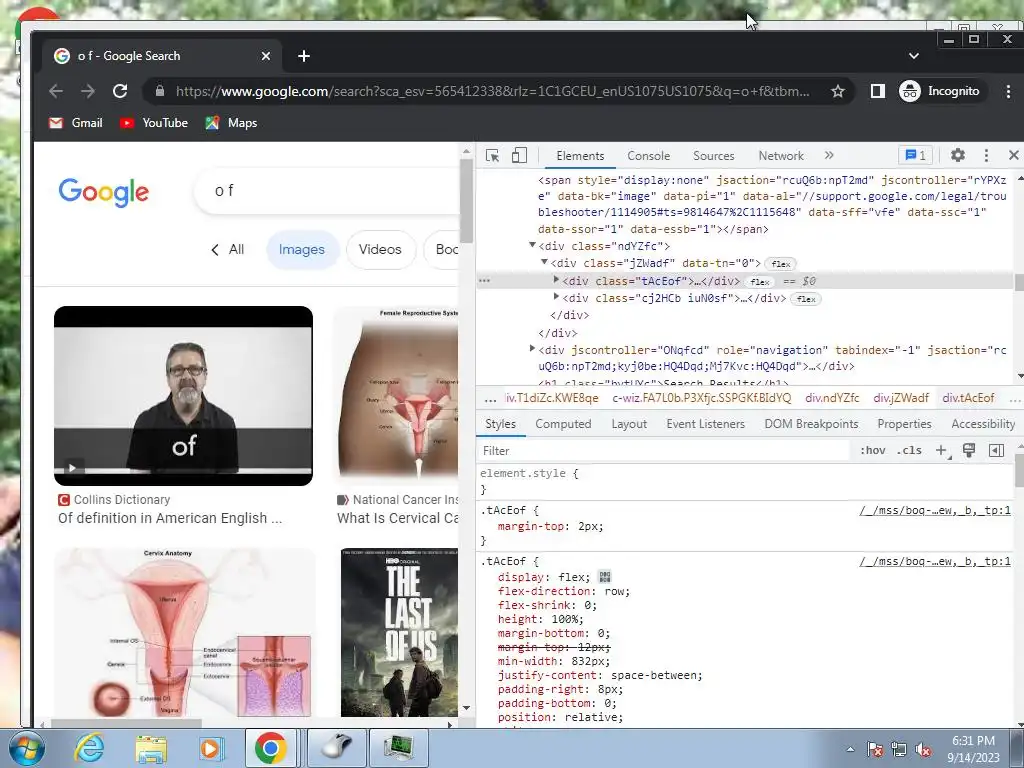Collapse the div class ndYZfc node
Screen dimensions: 1024x768
[532, 246]
